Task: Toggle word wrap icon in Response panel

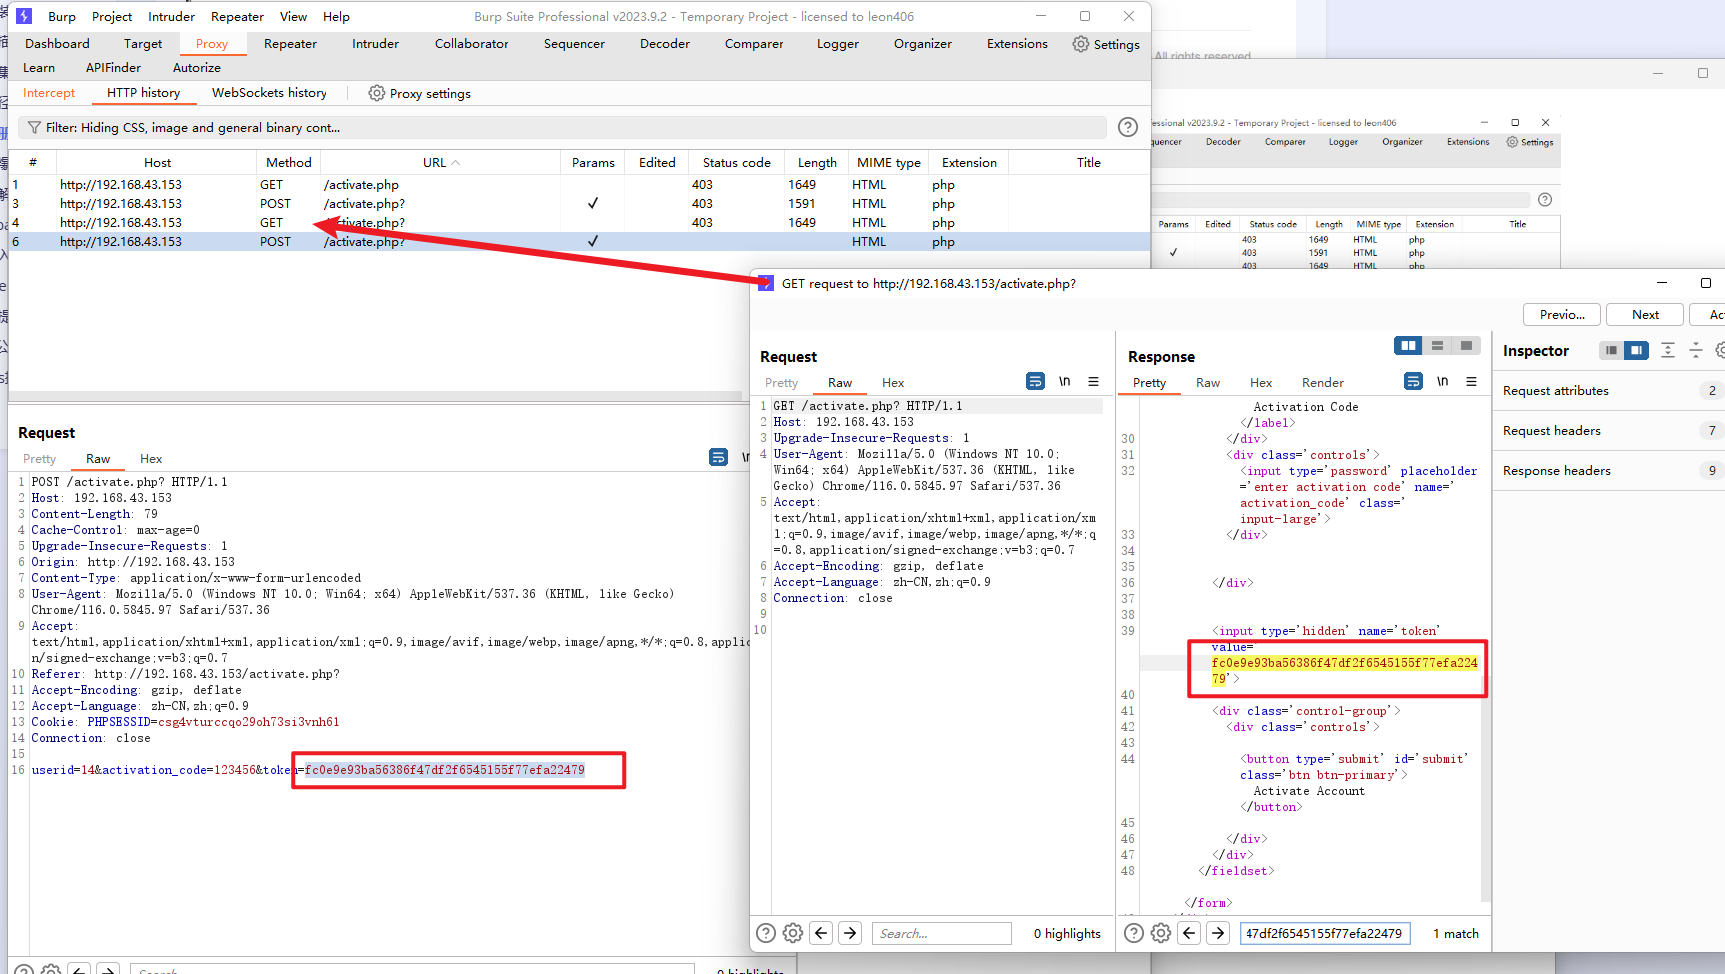Action: tap(1413, 381)
